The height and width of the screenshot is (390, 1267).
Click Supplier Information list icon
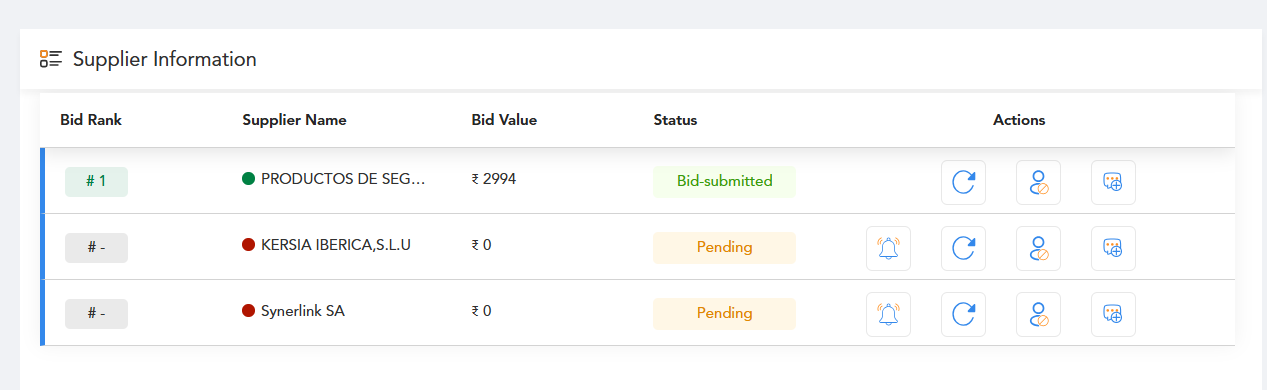click(x=51, y=59)
